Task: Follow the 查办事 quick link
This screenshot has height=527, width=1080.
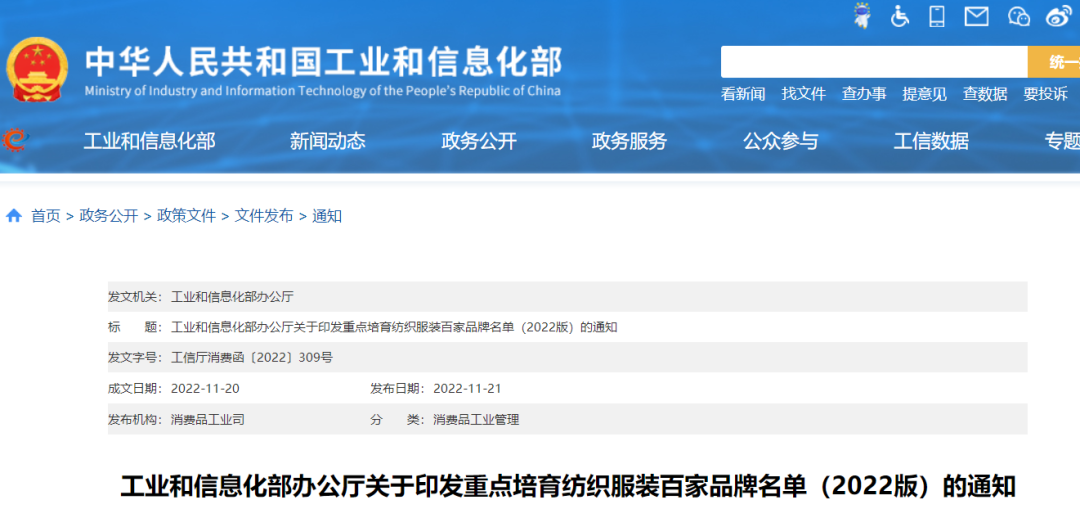Action: 864,94
